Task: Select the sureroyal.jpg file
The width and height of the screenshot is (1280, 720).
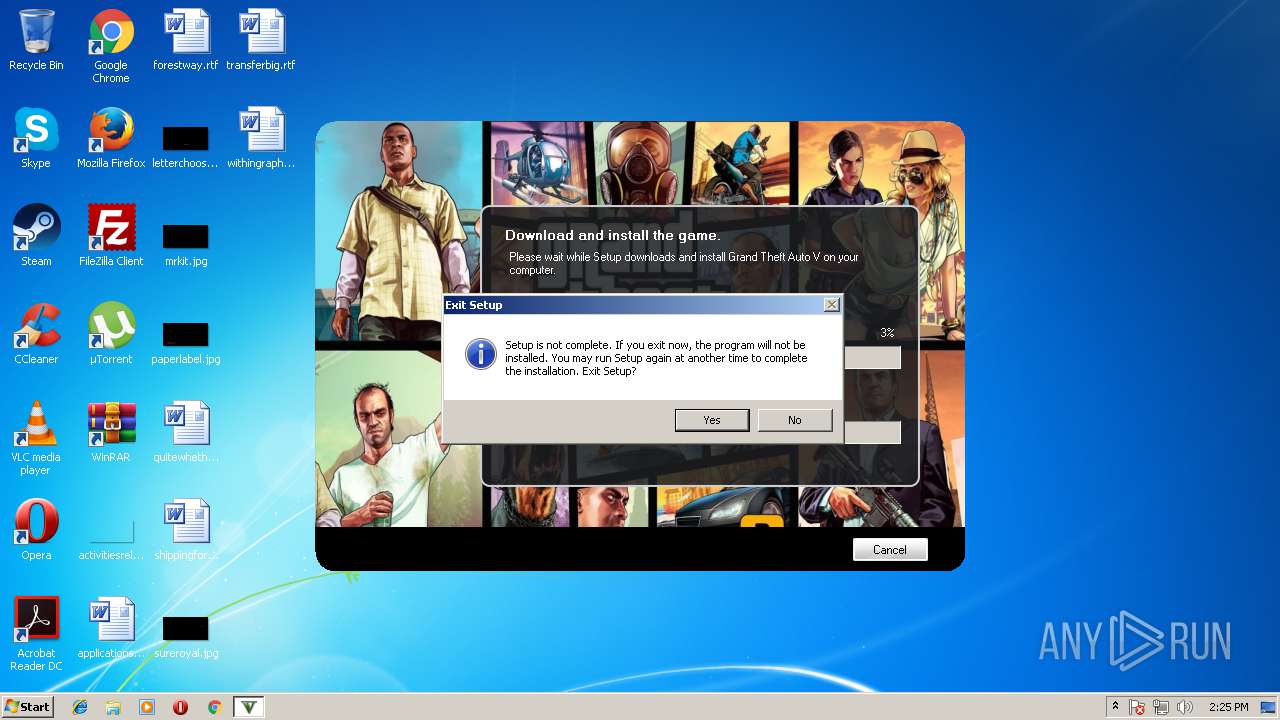Action: (x=186, y=635)
